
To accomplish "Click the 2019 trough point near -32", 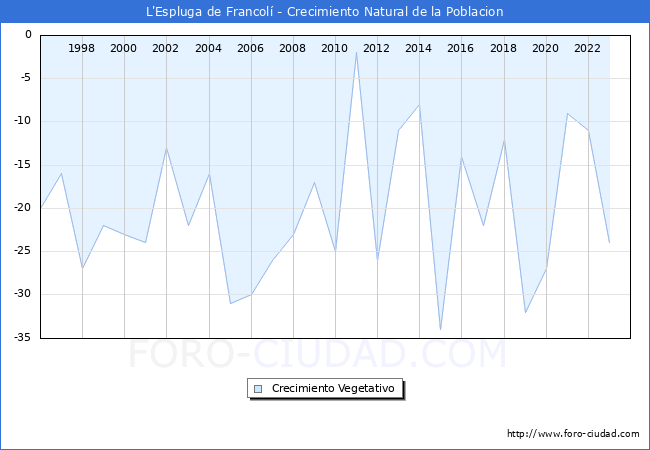I will (525, 312).
